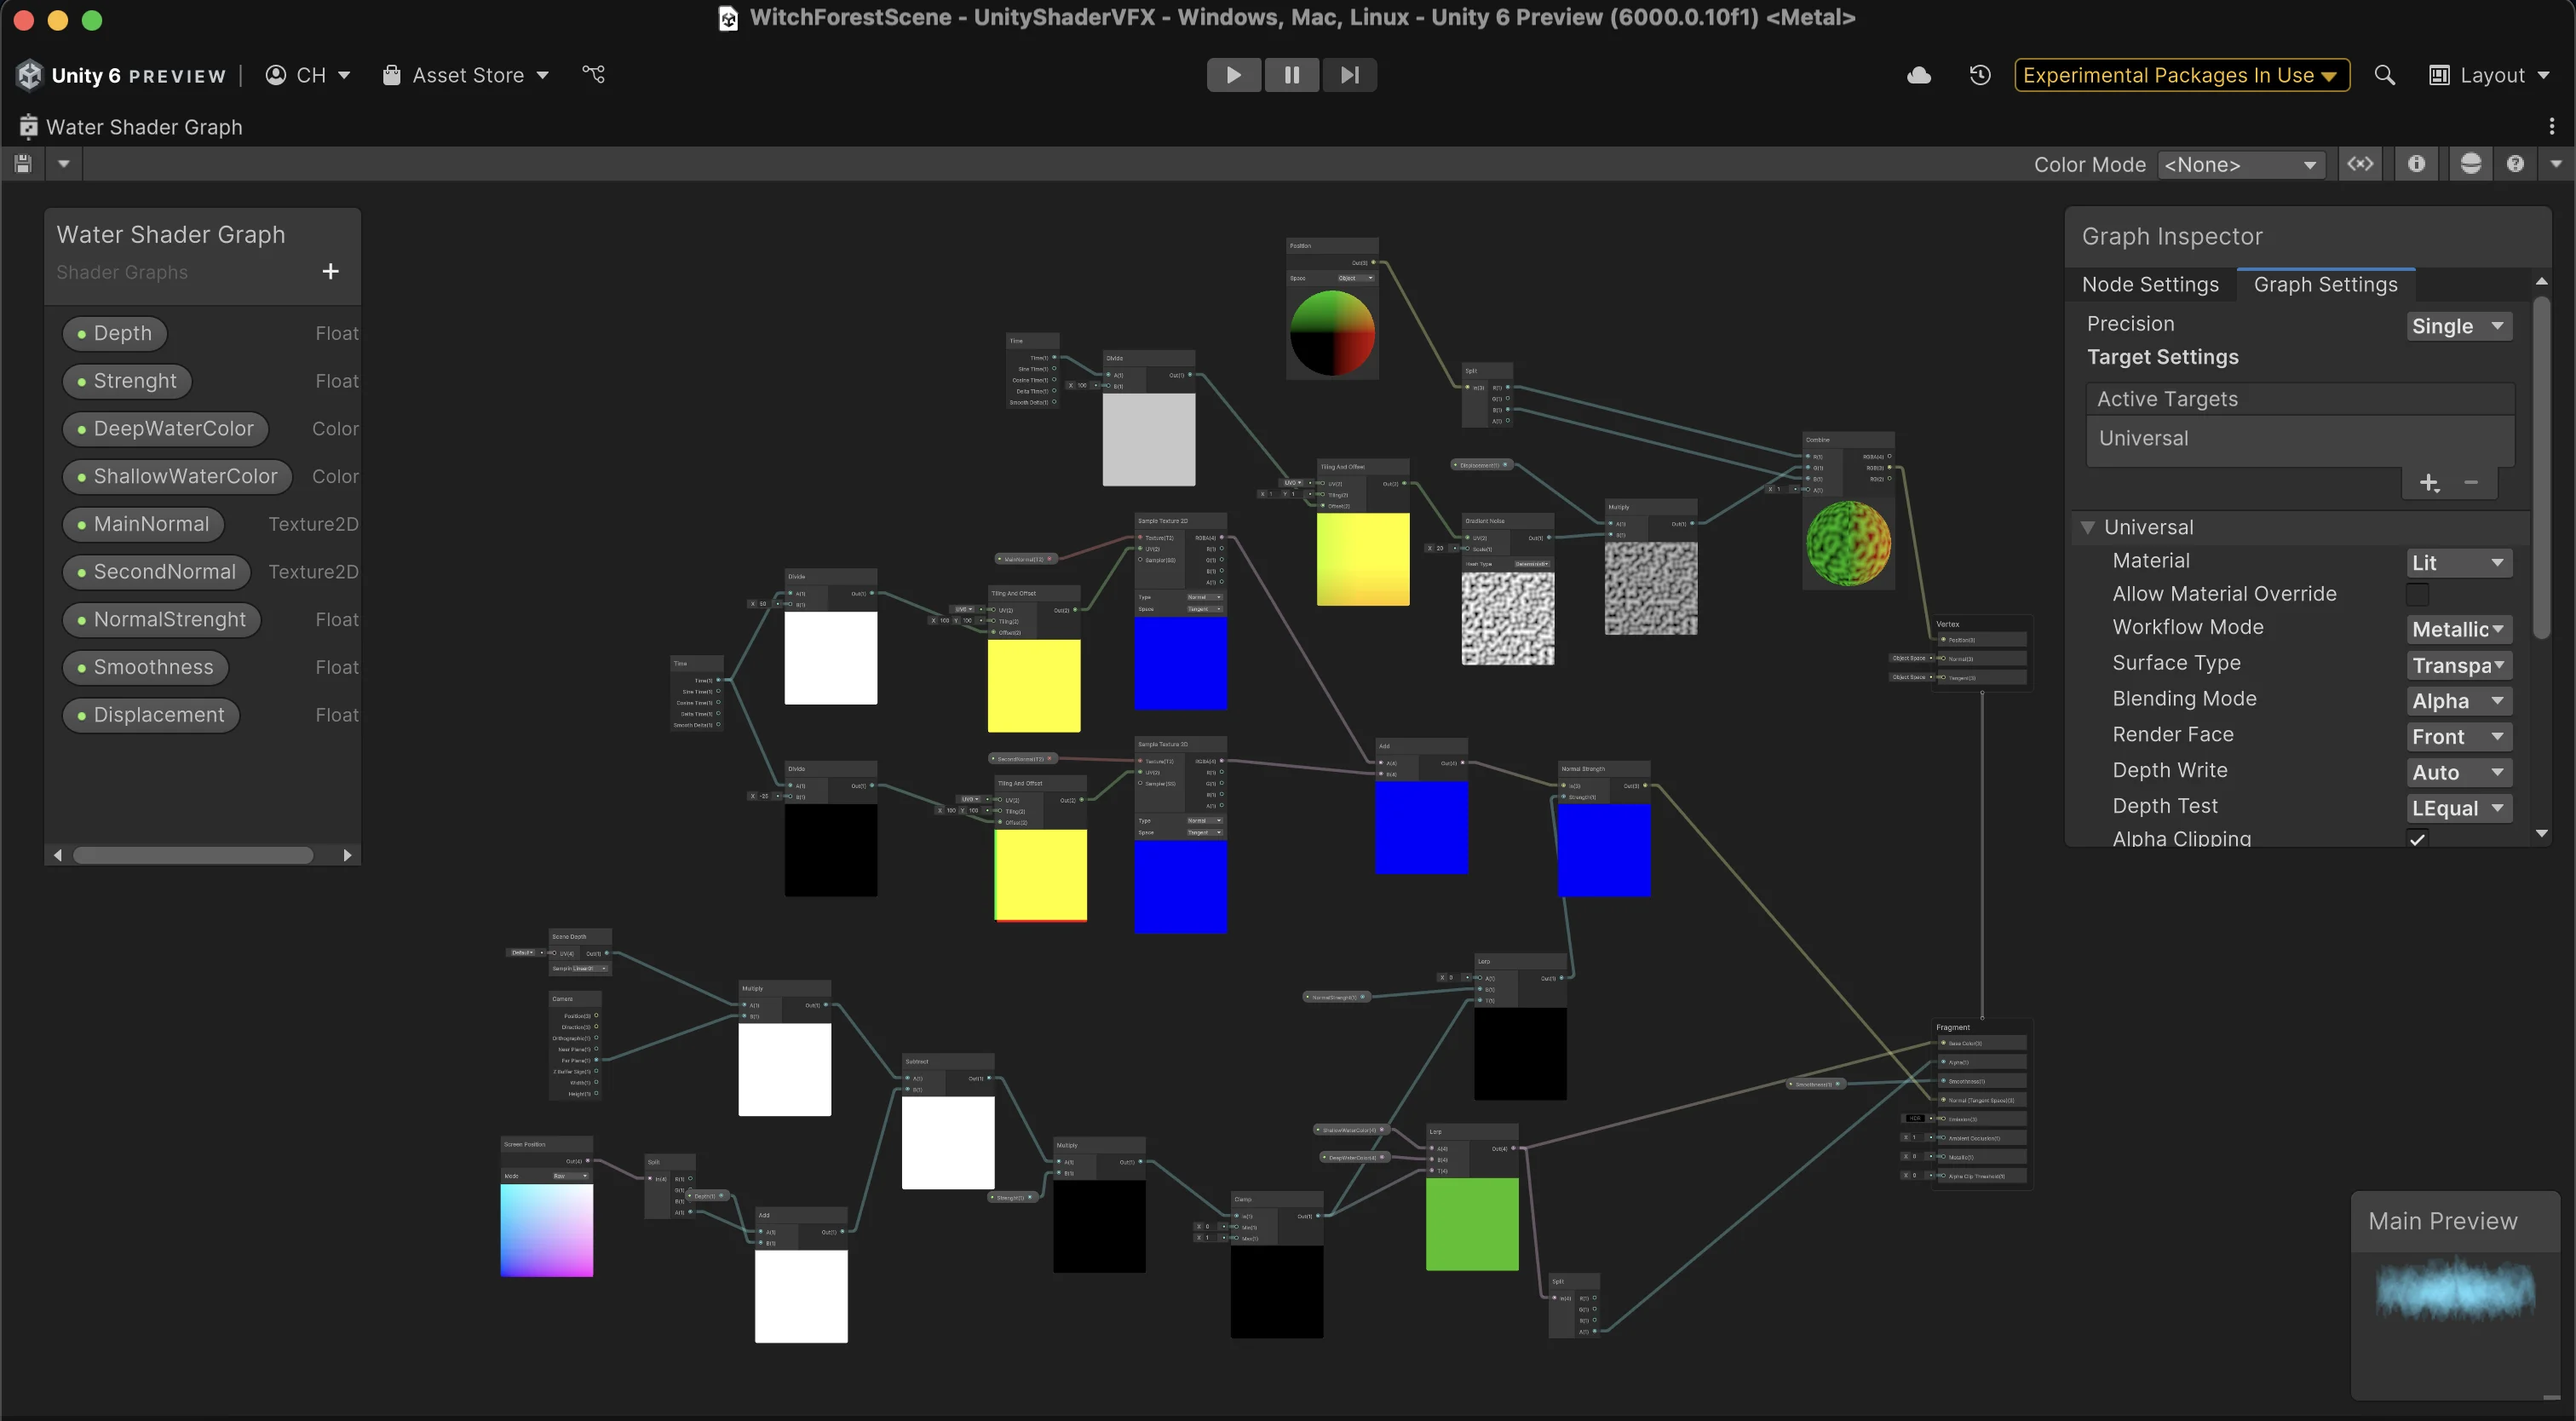
Task: Open the version control branch icon
Action: (x=594, y=75)
